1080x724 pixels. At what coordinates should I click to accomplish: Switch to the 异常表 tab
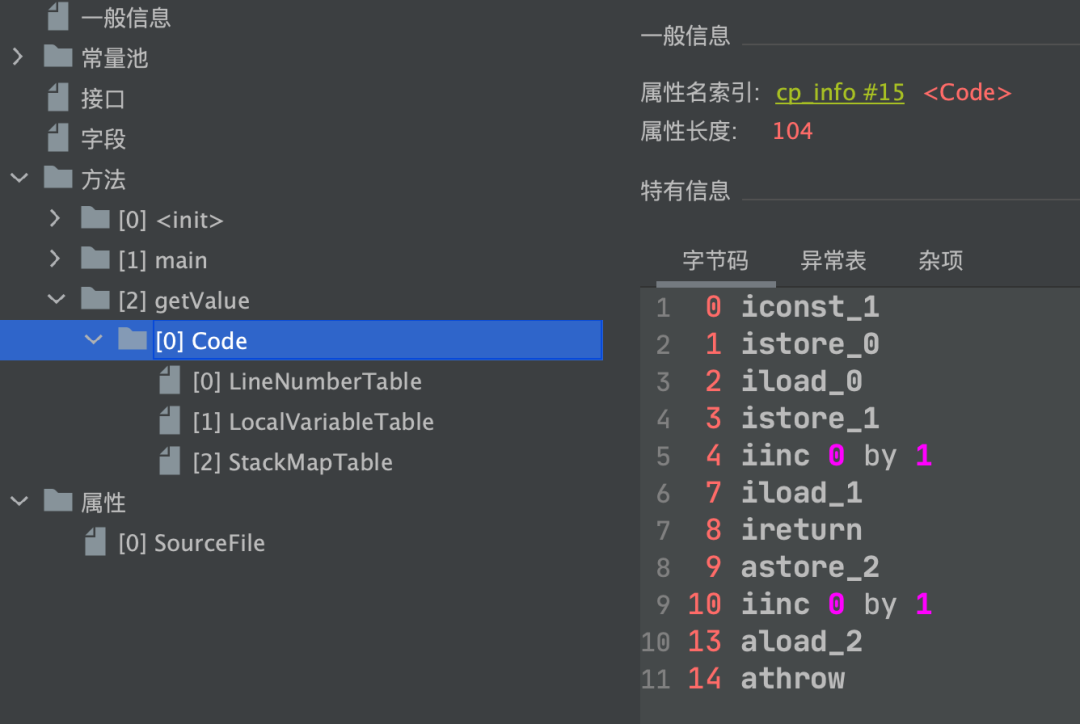(x=833, y=261)
